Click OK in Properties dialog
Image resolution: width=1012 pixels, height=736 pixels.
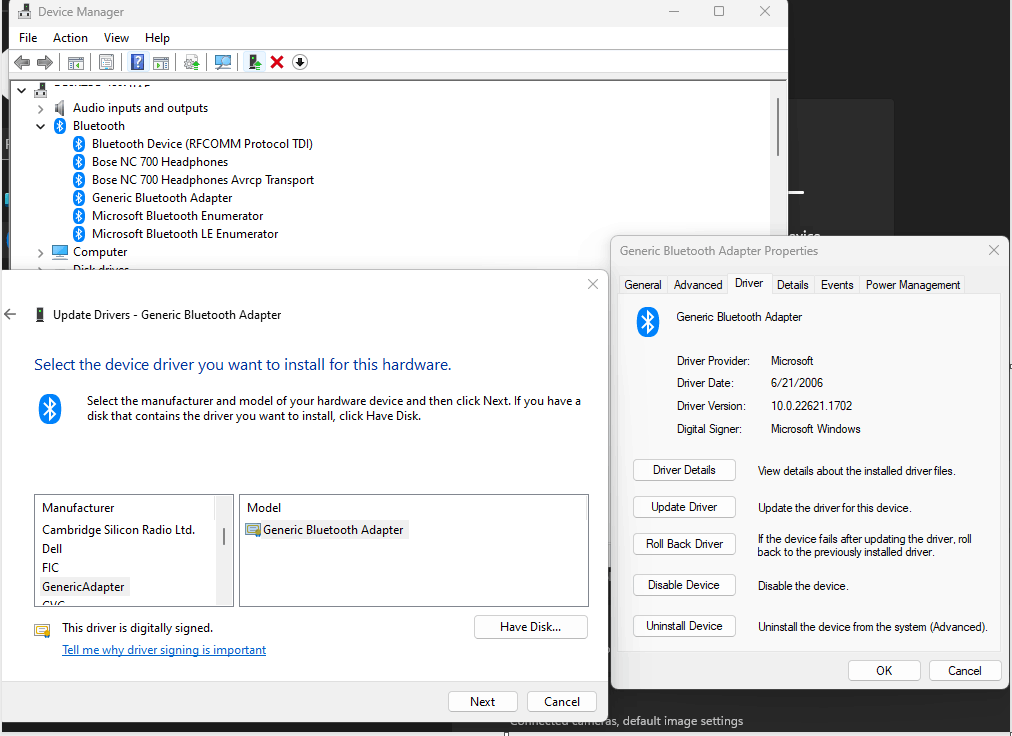tap(884, 670)
